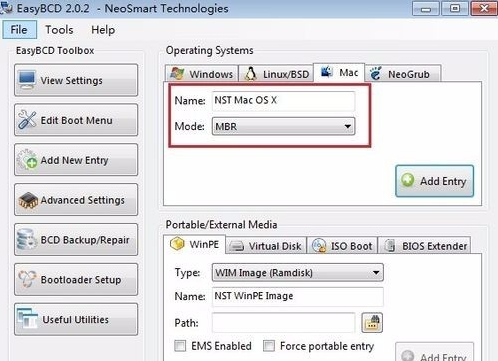Check the Force portable entry option
This screenshot has width=498, height=361.
[x=269, y=346]
